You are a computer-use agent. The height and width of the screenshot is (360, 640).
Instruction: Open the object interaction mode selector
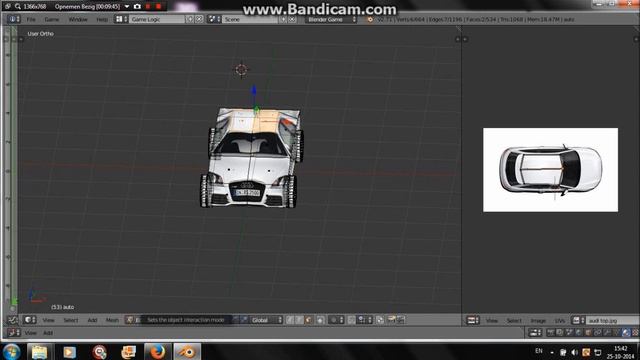click(133, 320)
